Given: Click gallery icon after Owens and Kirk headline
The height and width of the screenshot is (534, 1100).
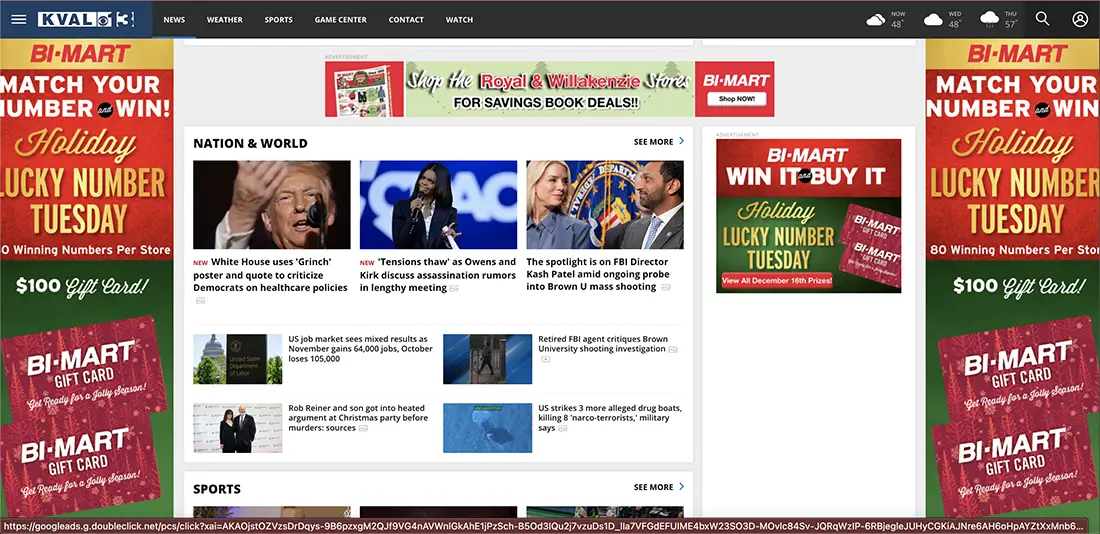Looking at the screenshot, I should coord(455,288).
